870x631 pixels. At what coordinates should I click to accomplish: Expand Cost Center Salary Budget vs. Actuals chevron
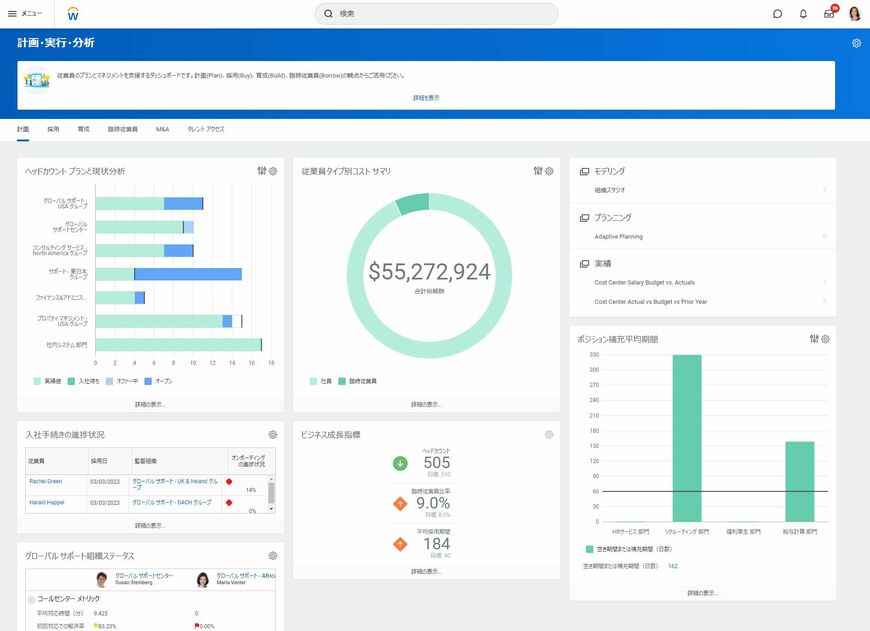tap(824, 282)
